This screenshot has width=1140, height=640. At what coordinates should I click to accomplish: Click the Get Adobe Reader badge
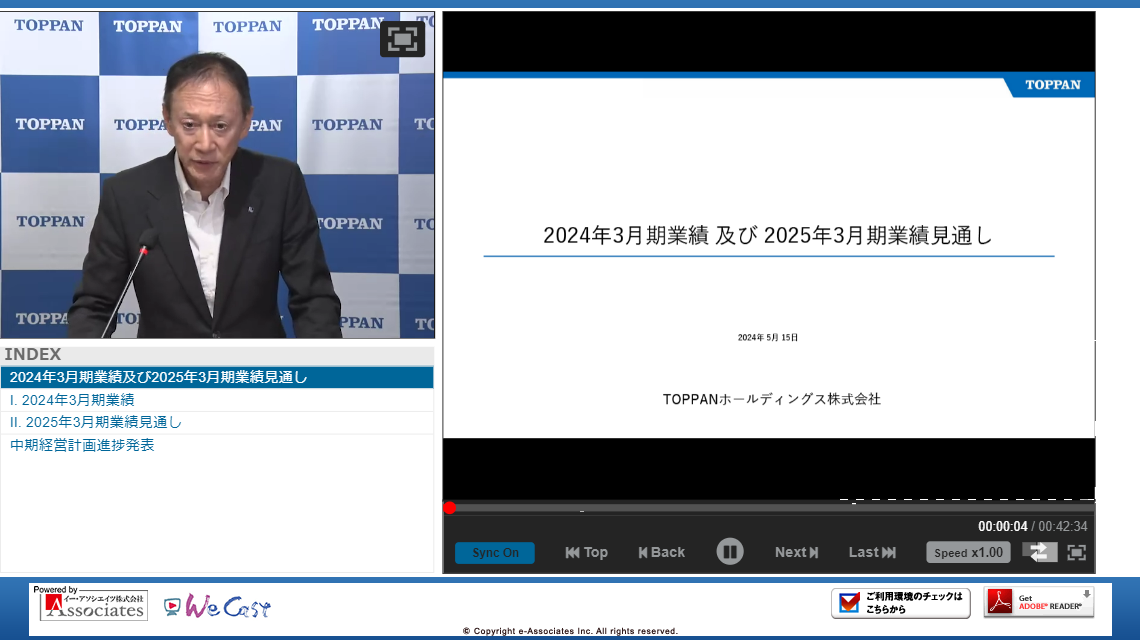1038,602
